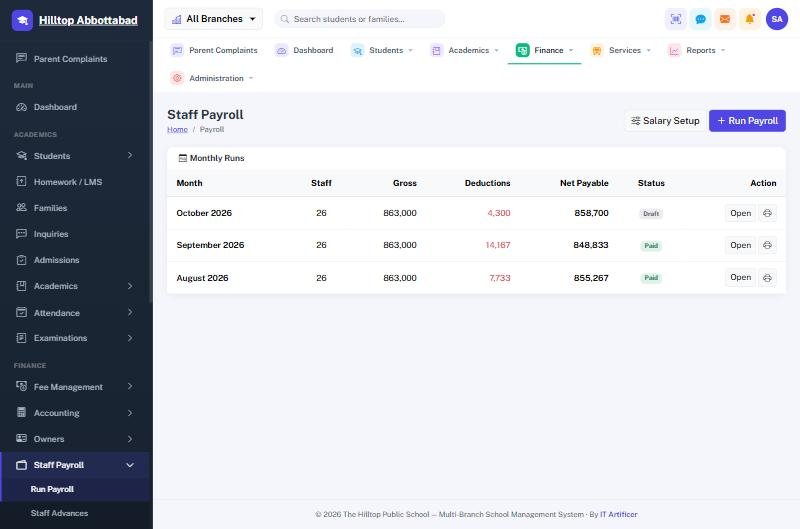Open the August 2026 payroll run
The height and width of the screenshot is (529, 800).
(740, 278)
